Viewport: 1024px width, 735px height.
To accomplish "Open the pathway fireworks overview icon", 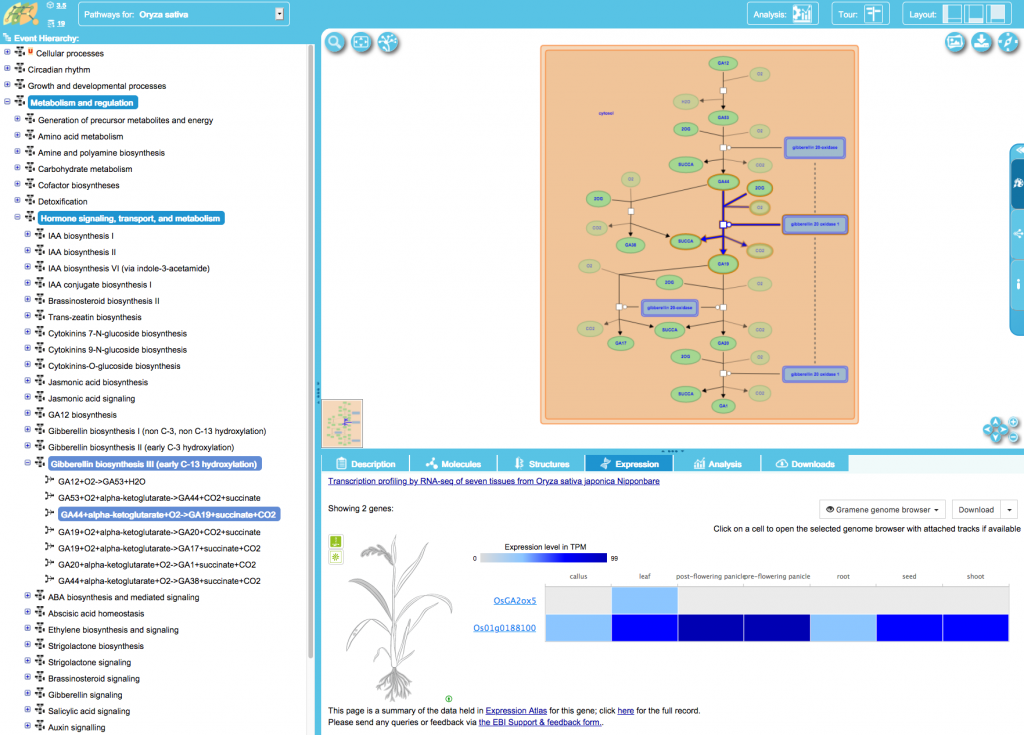I will [386, 43].
